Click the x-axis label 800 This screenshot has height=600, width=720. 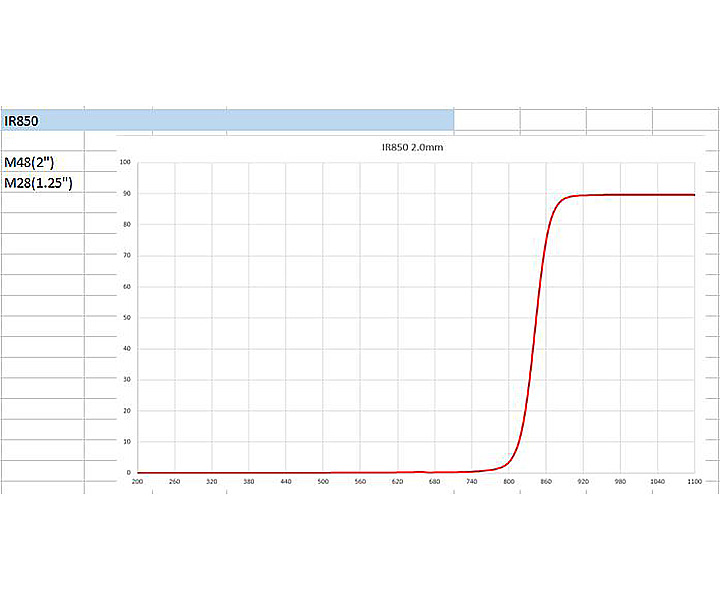[x=509, y=483]
